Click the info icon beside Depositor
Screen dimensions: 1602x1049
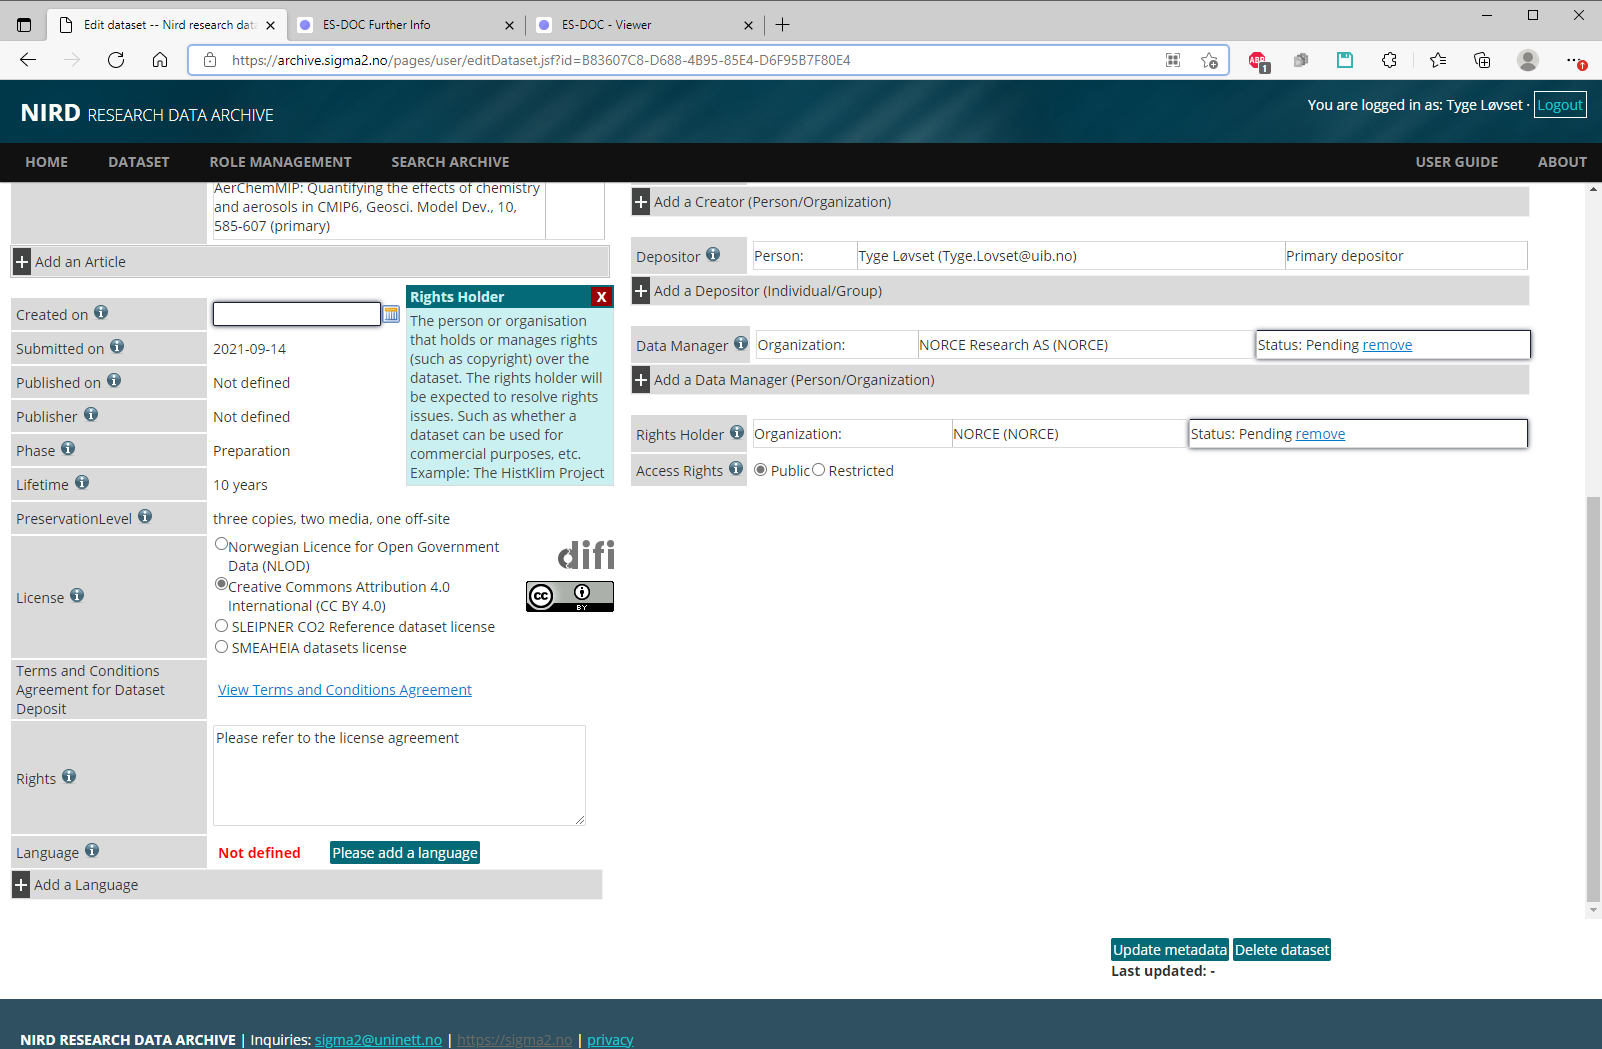(713, 255)
